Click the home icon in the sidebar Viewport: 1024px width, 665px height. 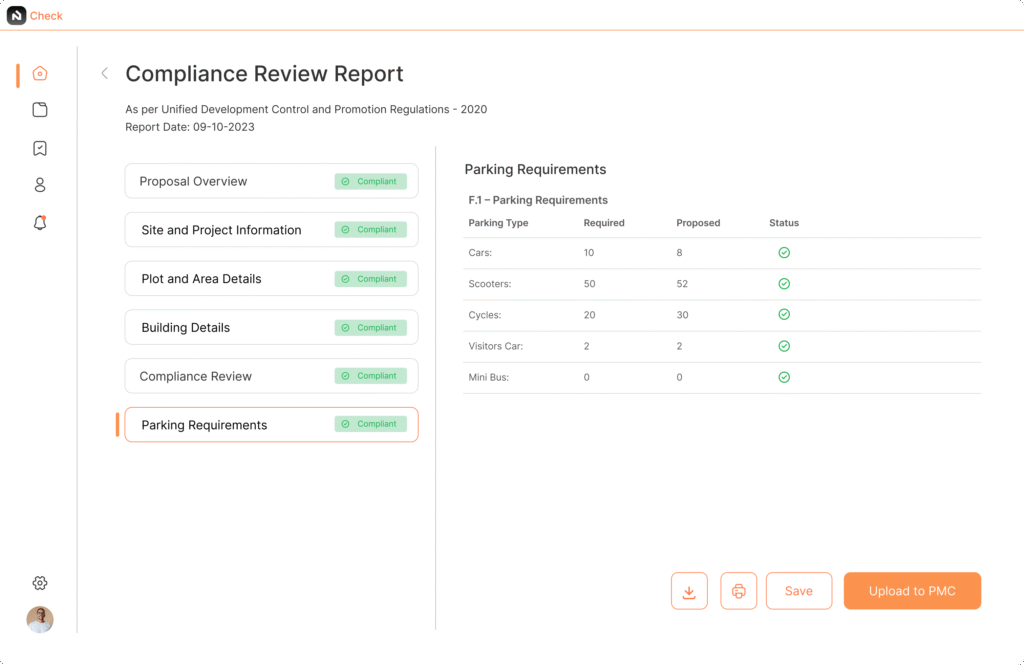pos(40,73)
